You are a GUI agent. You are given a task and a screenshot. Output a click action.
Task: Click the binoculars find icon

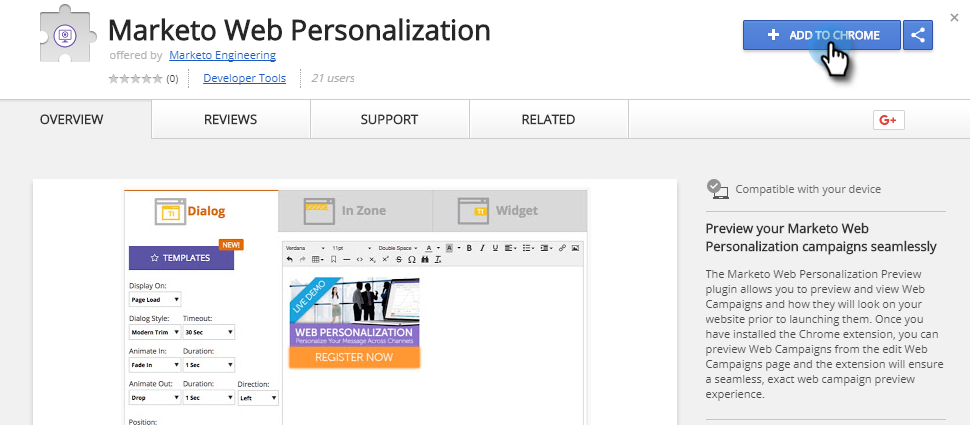tap(425, 259)
